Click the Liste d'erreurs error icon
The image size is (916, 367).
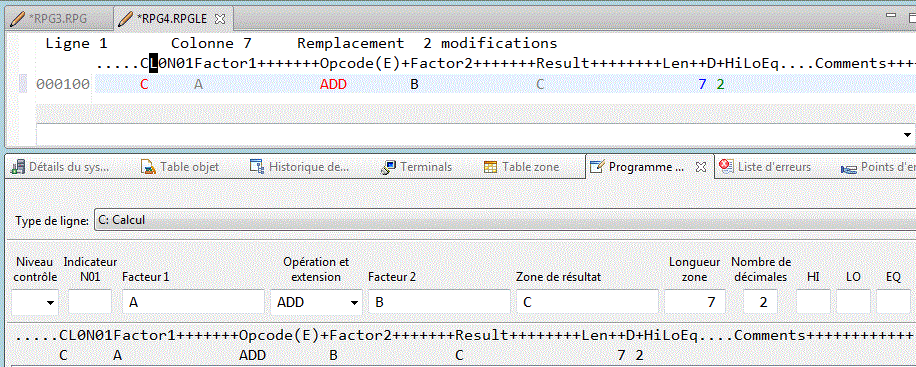(726, 167)
